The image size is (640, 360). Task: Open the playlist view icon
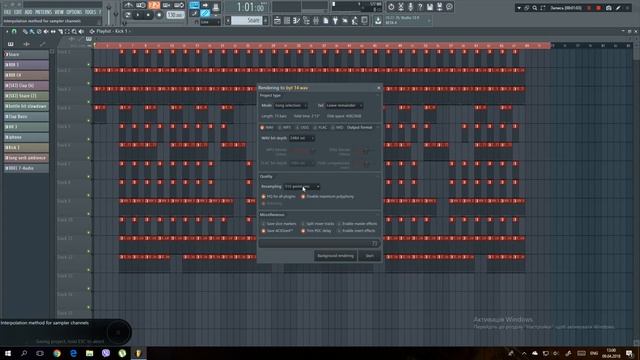pos(278,20)
